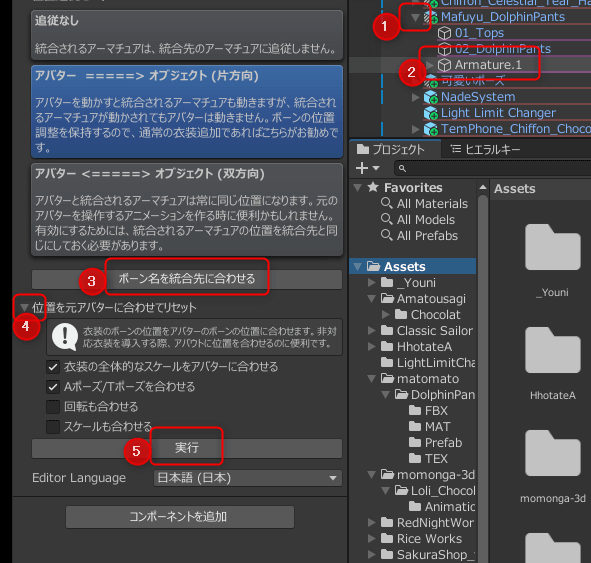591x563 pixels.
Task: Switch to プロジェクト tab
Action: point(391,149)
